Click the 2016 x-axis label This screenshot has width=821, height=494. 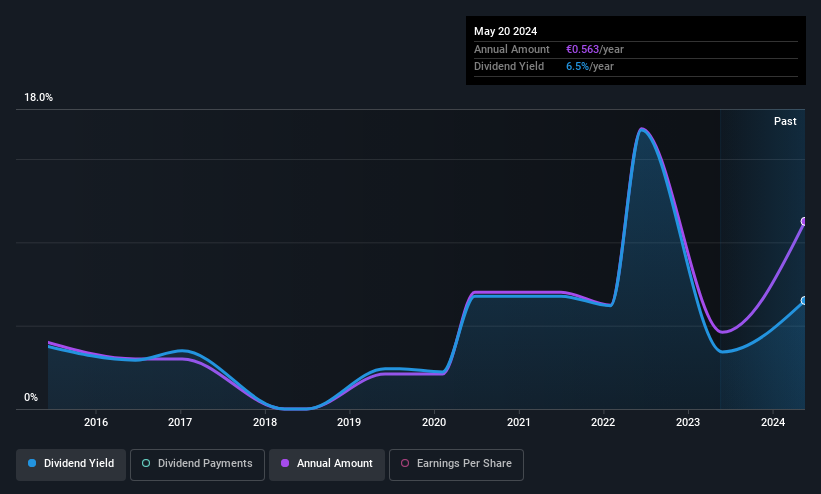pos(96,422)
